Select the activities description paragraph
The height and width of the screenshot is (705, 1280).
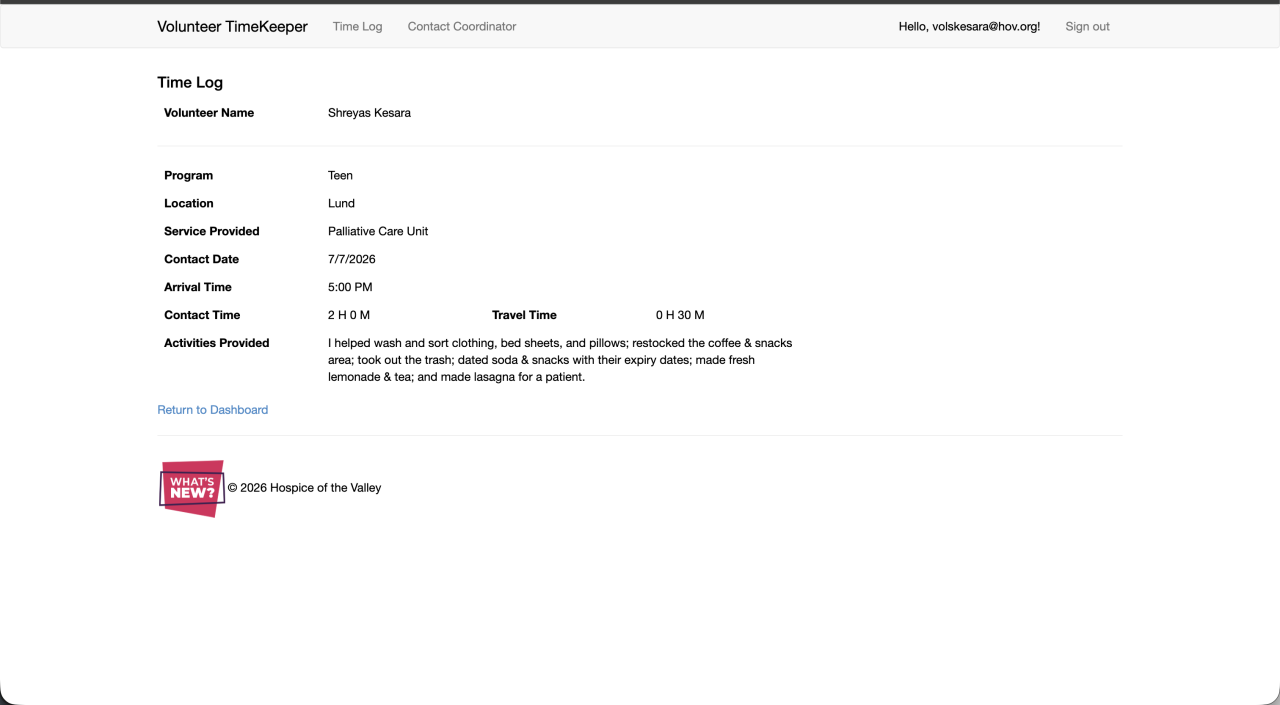click(560, 360)
